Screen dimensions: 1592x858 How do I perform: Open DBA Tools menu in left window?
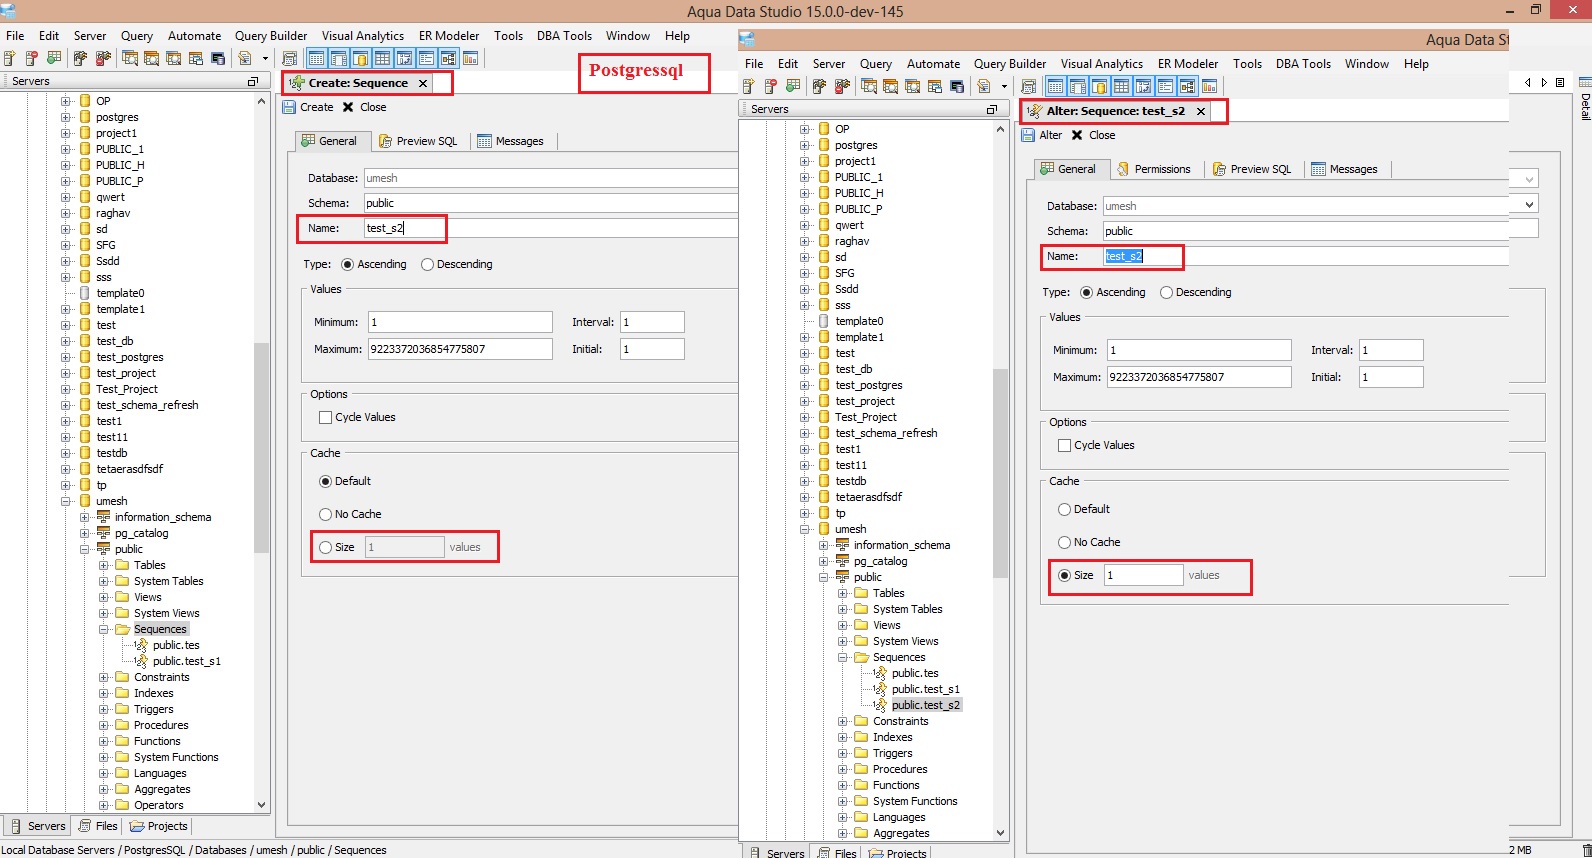564,36
